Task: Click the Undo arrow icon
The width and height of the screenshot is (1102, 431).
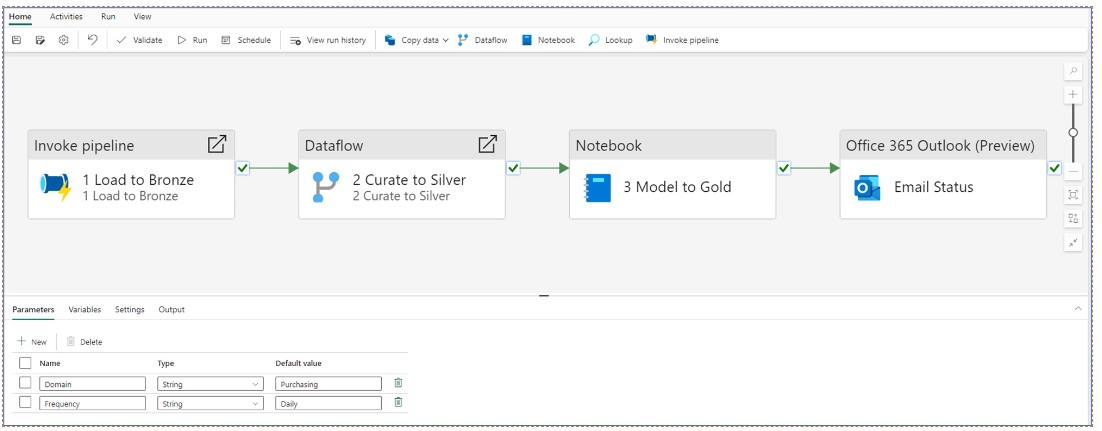Action: [93, 40]
